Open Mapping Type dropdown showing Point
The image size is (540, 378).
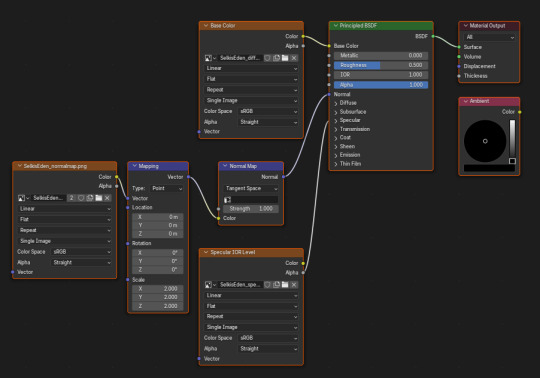coord(167,188)
